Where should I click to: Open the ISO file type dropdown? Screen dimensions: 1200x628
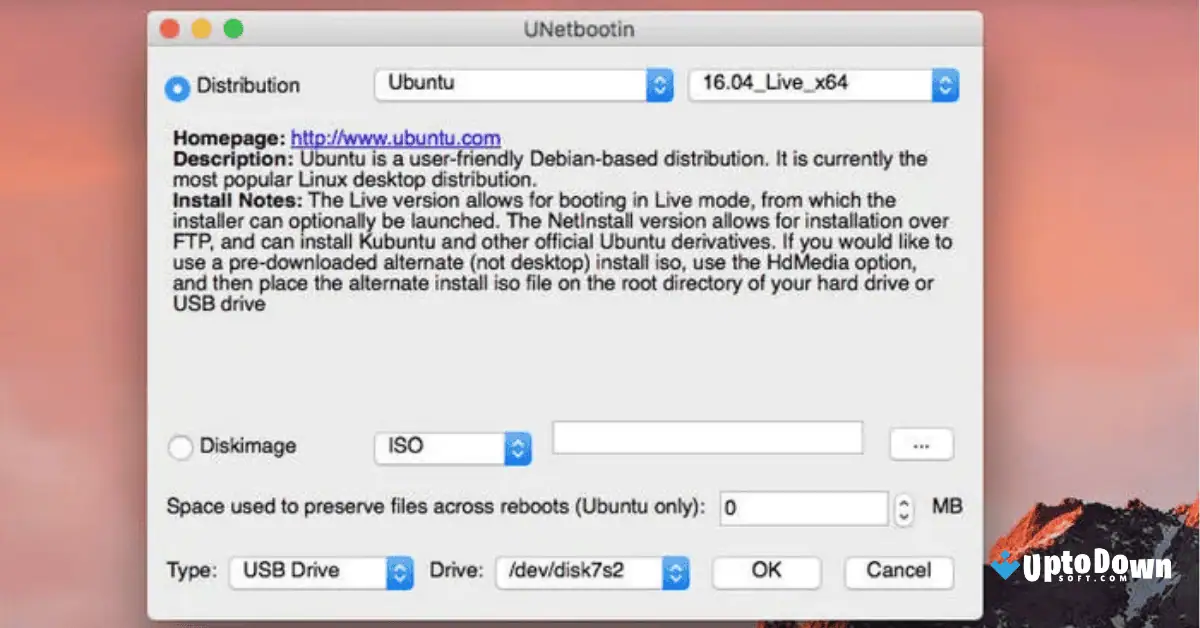tap(440, 449)
